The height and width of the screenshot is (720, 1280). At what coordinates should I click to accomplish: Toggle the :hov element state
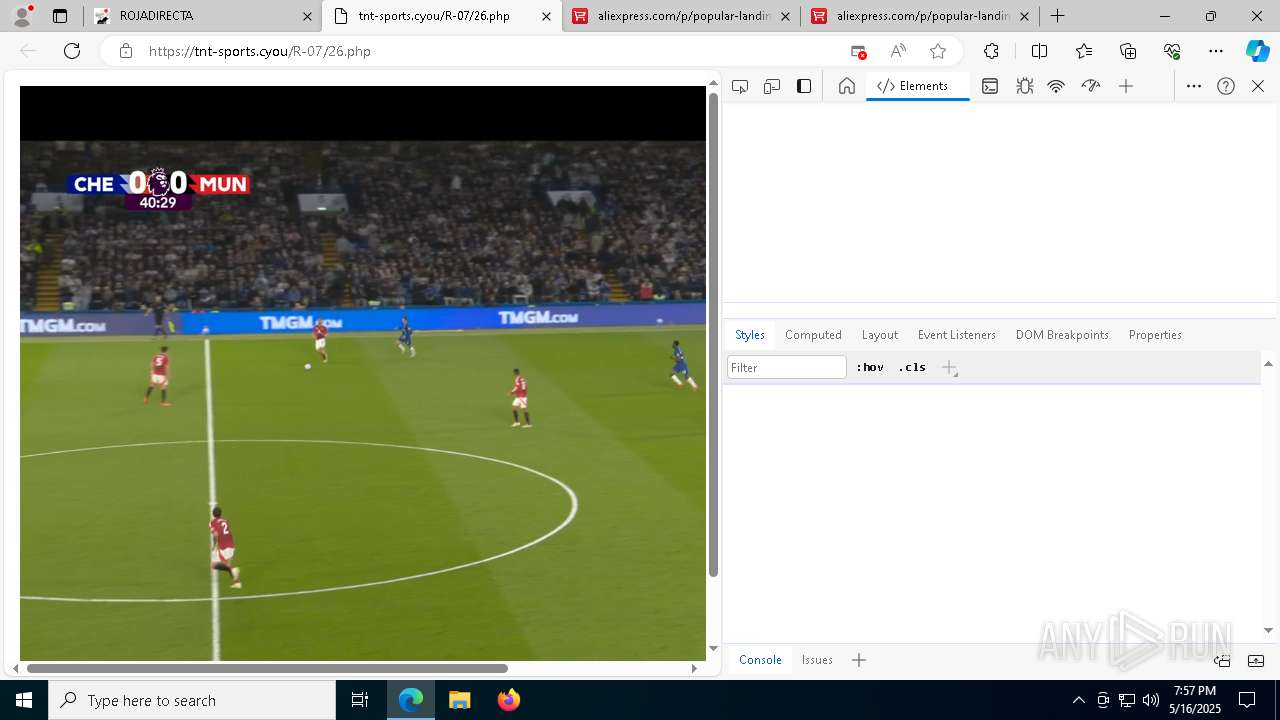(x=870, y=367)
